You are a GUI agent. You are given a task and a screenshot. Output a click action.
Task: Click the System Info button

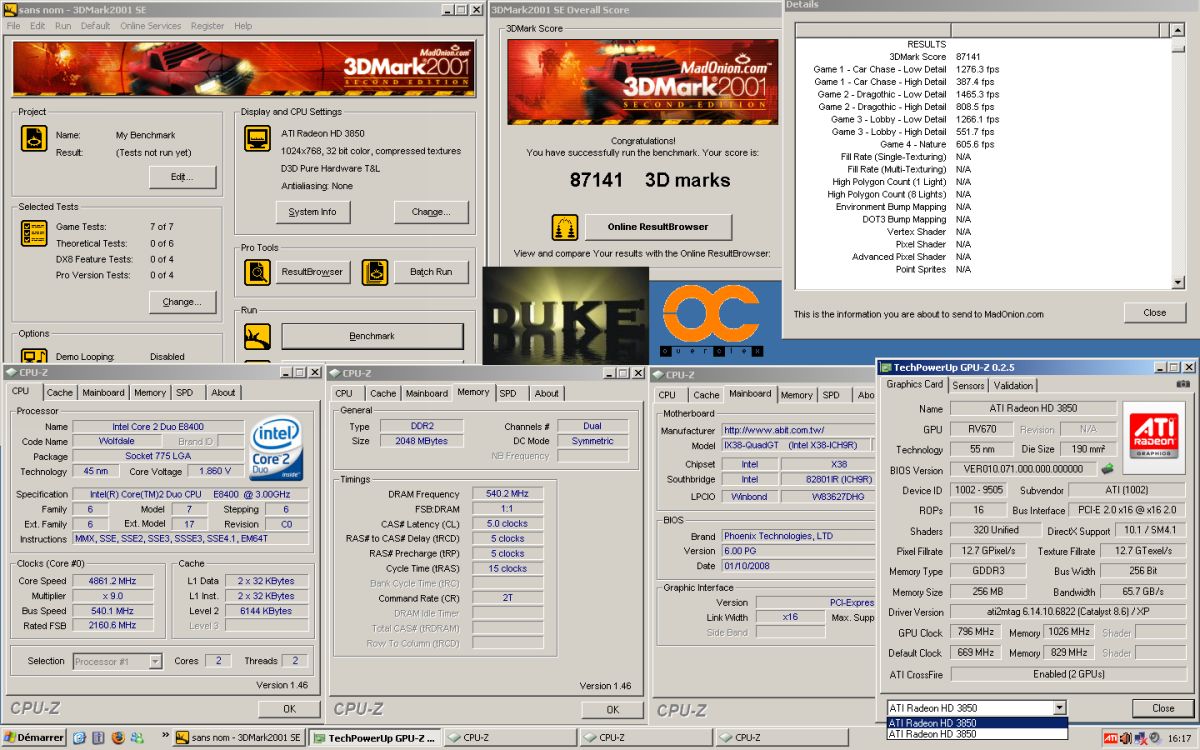point(312,212)
